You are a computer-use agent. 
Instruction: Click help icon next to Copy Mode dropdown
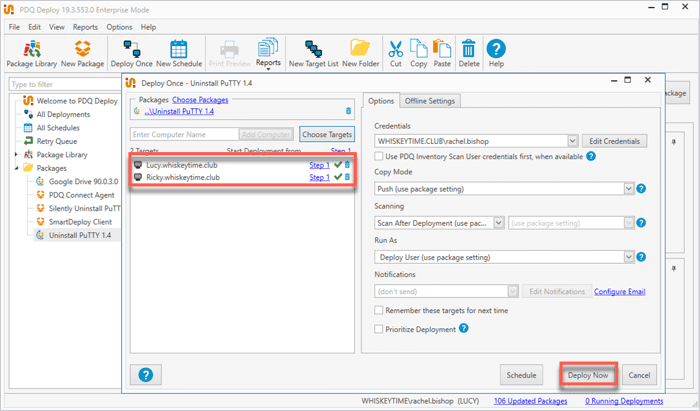(x=641, y=189)
